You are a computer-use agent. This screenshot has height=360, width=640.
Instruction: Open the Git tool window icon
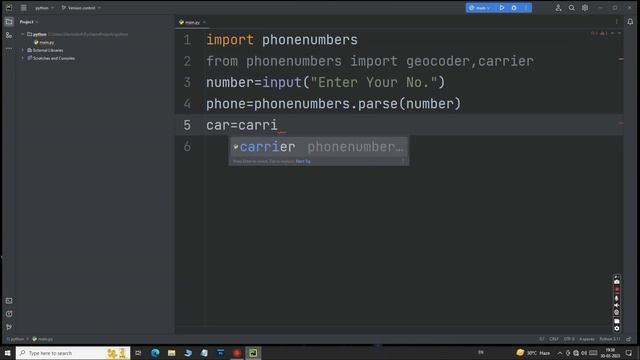tap(9, 327)
